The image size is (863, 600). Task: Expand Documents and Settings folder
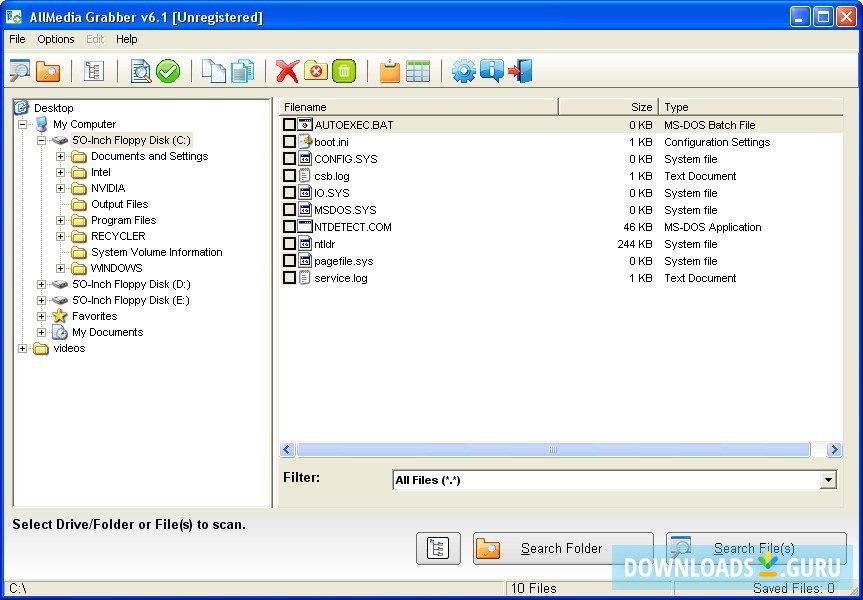click(x=61, y=156)
